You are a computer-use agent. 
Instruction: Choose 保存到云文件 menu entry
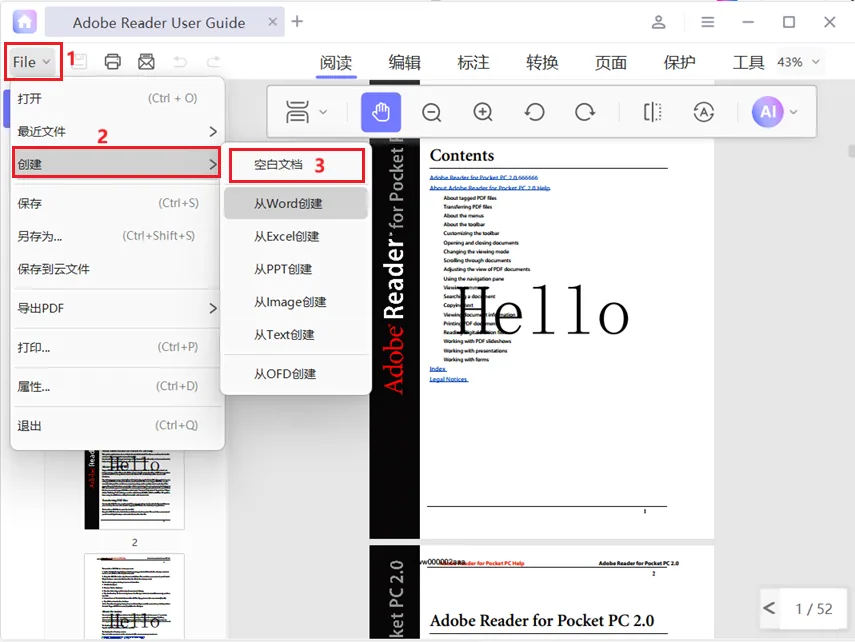(116, 269)
